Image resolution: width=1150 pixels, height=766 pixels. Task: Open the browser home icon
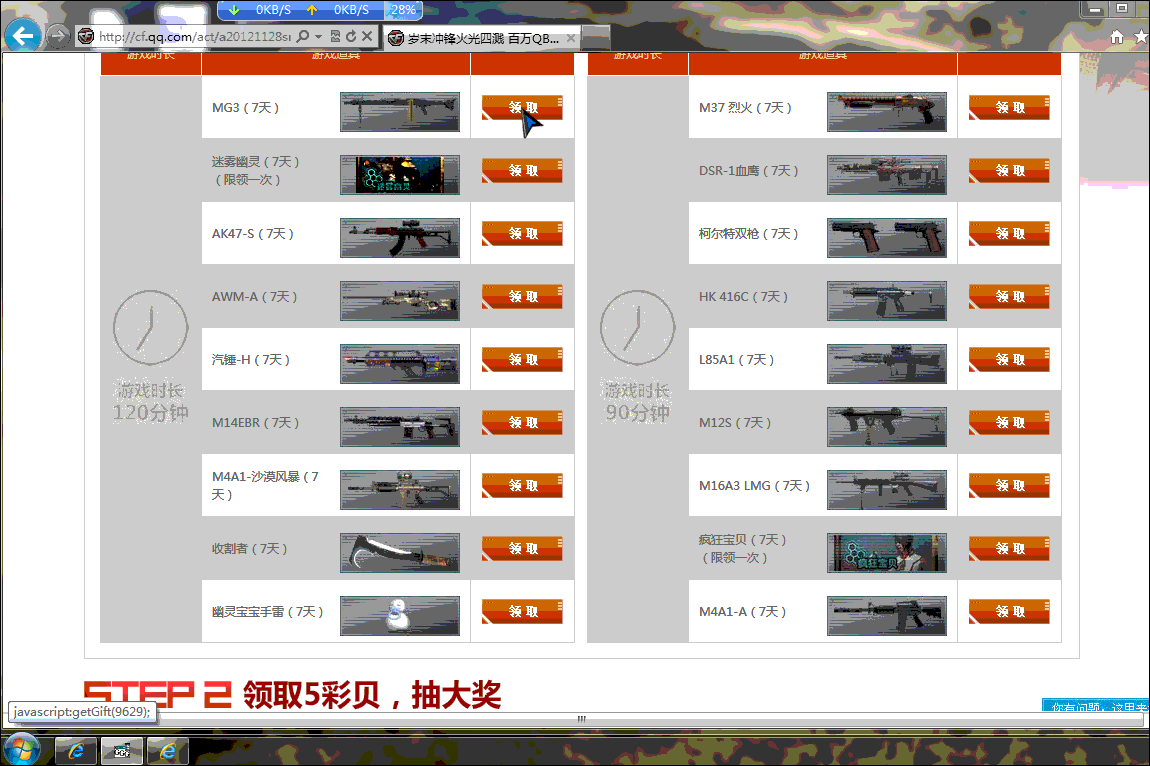point(1116,37)
